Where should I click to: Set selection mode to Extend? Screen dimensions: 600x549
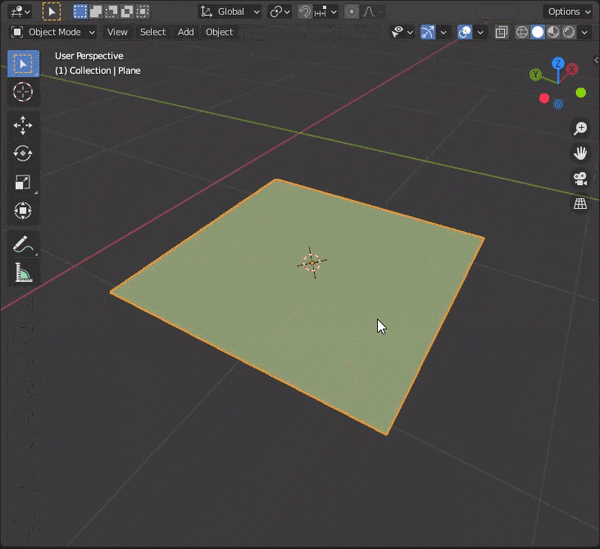tap(95, 12)
